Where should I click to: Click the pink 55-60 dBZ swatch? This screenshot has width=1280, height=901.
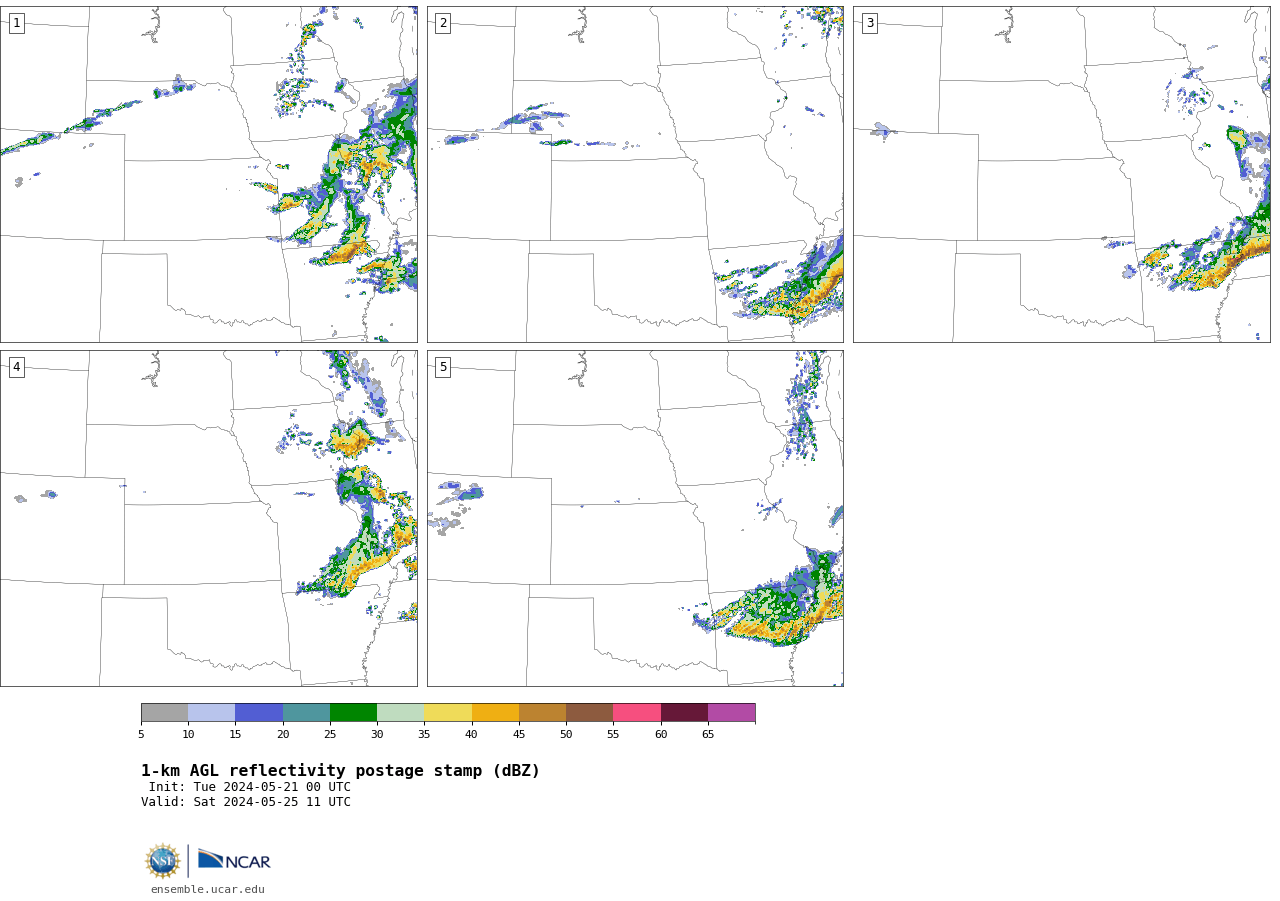click(637, 713)
